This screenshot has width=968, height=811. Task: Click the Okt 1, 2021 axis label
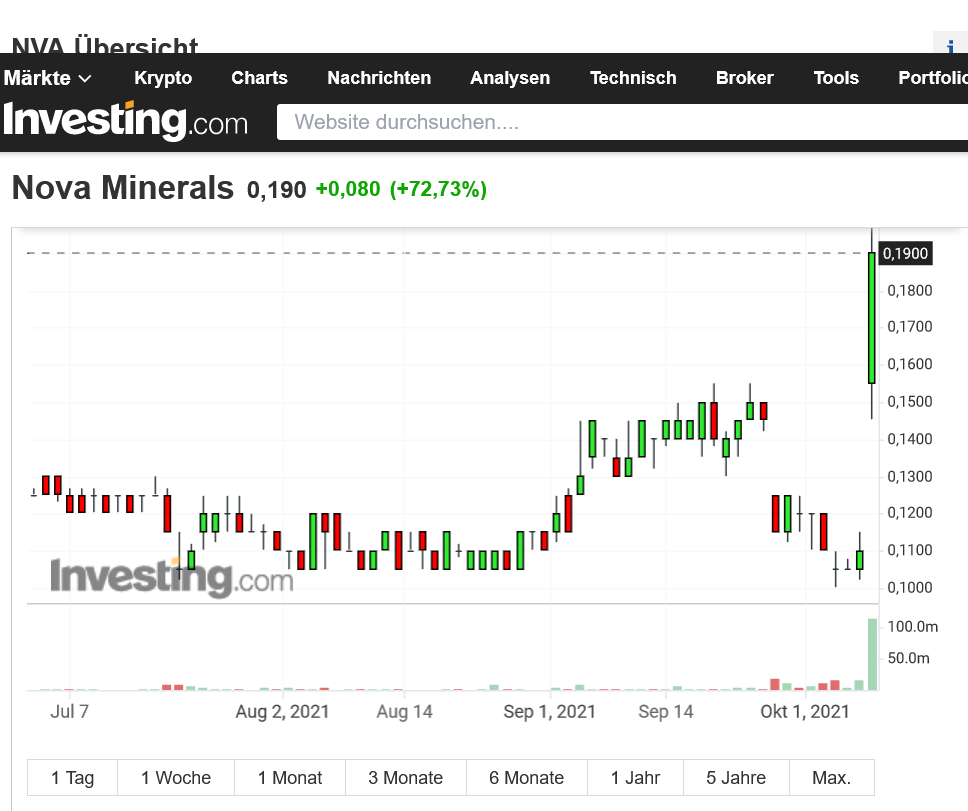(804, 712)
